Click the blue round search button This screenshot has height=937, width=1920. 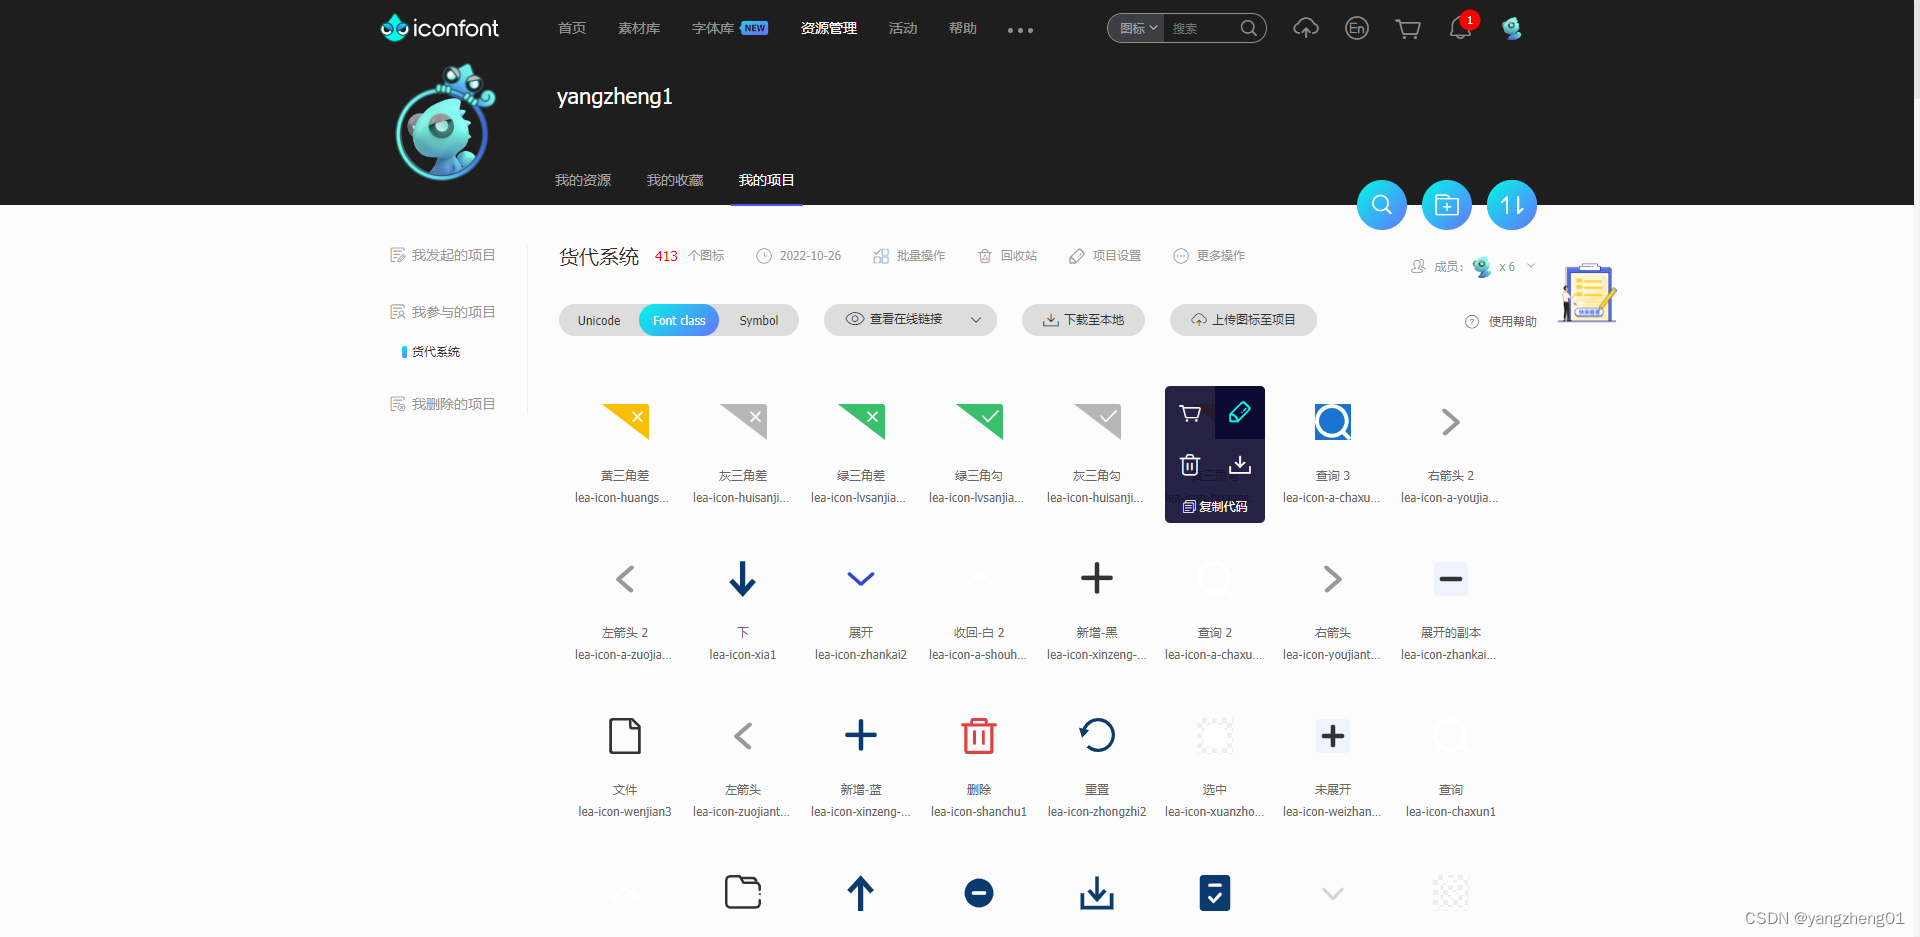click(x=1382, y=205)
